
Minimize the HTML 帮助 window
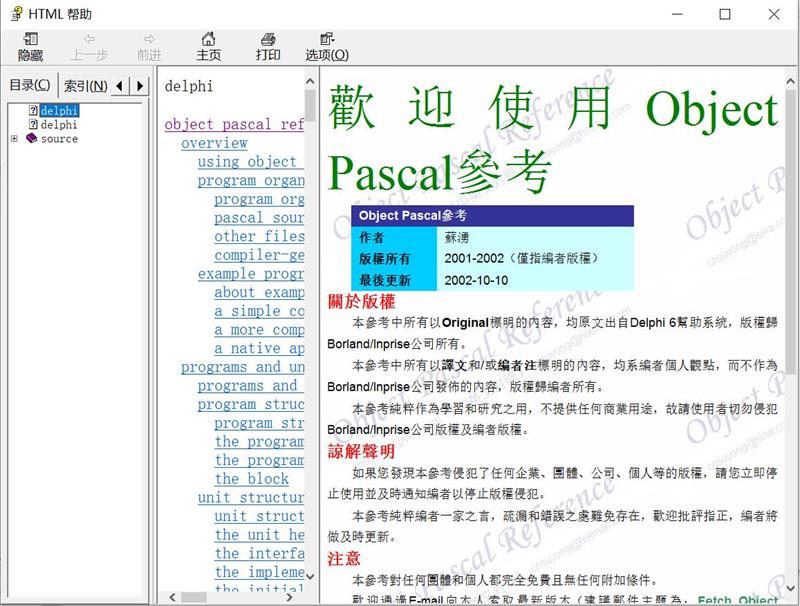[677, 14]
